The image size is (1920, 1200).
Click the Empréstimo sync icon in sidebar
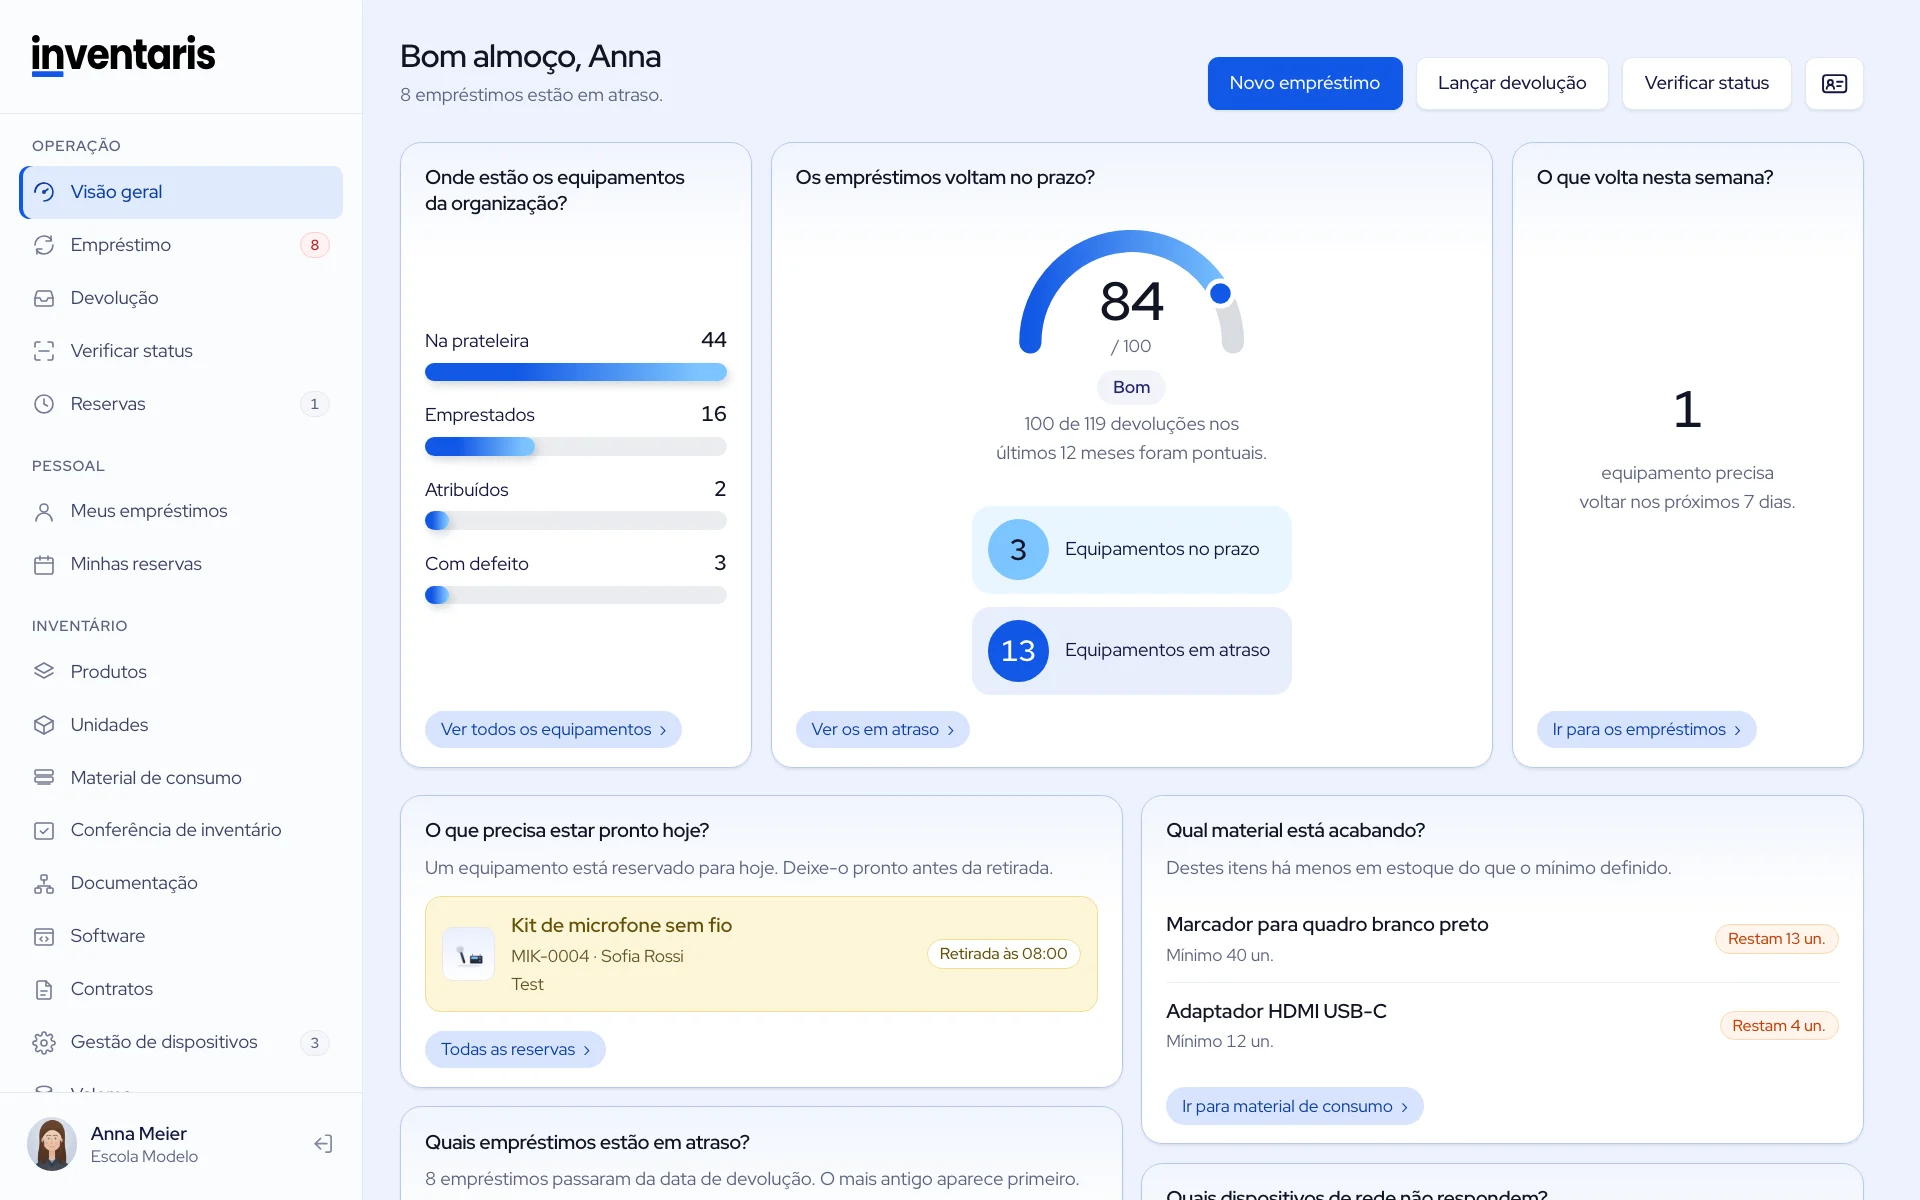44,245
